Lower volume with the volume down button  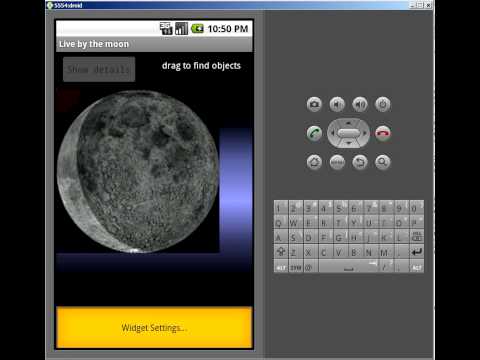click(337, 105)
